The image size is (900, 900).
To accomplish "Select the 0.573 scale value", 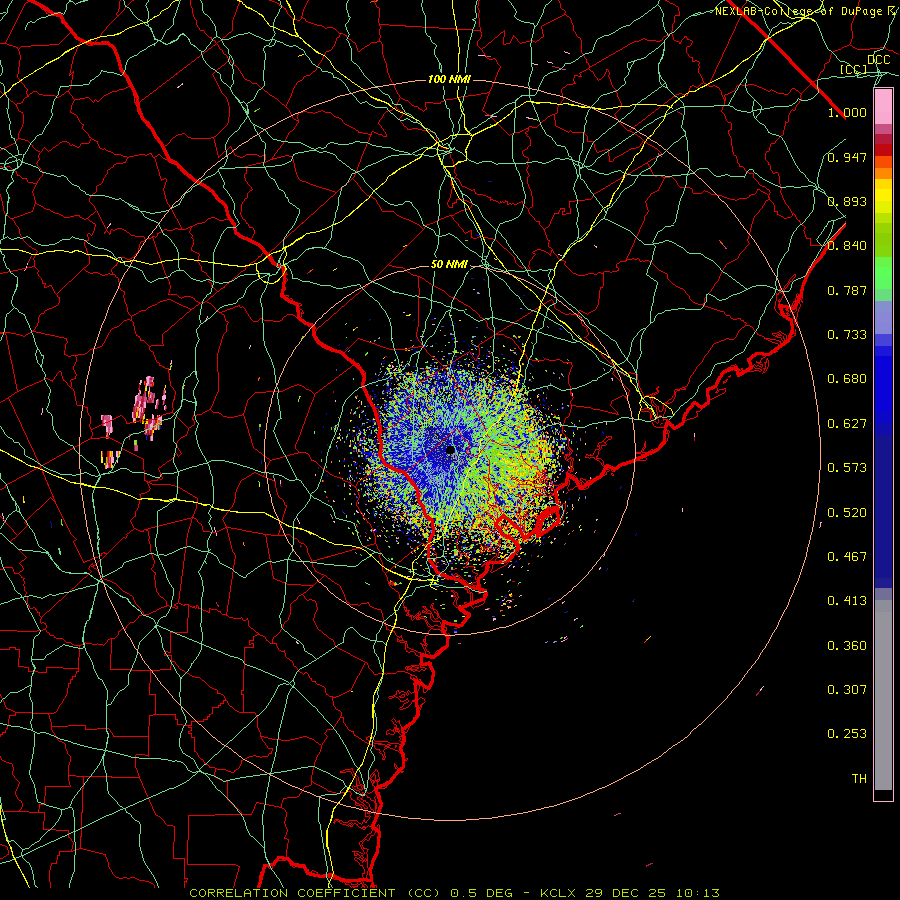I will point(847,468).
